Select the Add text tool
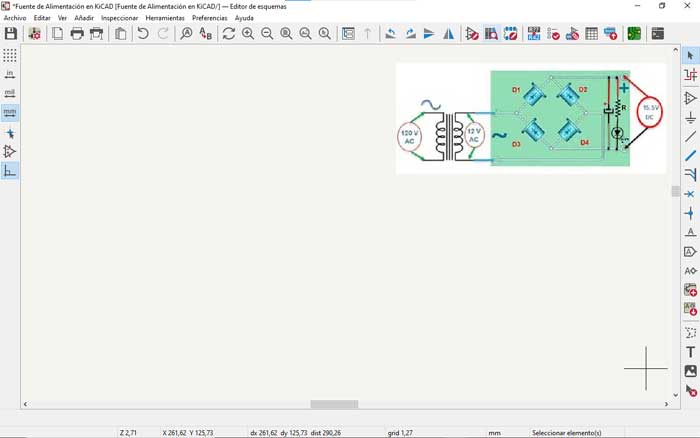Viewport: 700px width, 438px height. pos(690,352)
